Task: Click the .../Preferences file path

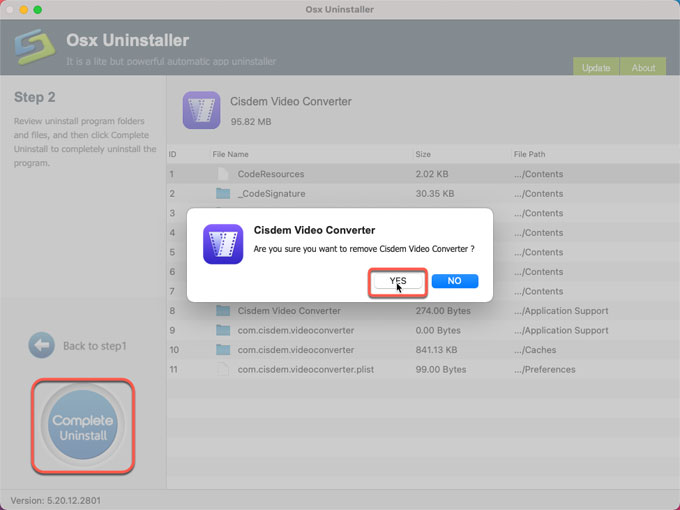Action: [545, 369]
